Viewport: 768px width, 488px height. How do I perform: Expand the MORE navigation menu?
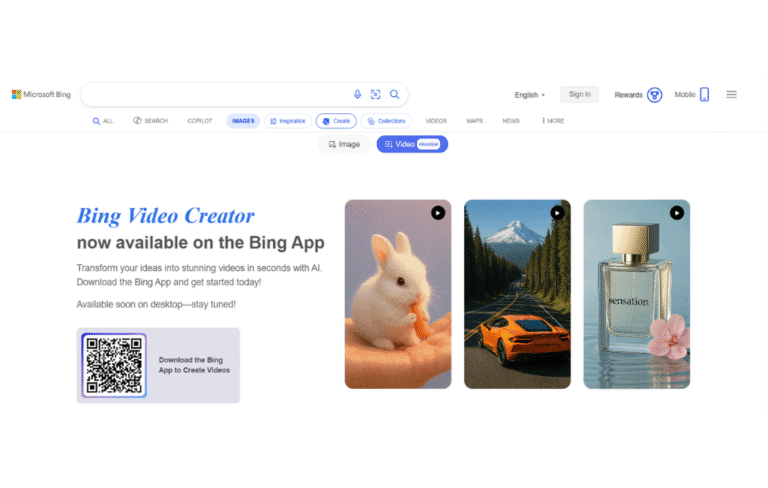point(553,121)
